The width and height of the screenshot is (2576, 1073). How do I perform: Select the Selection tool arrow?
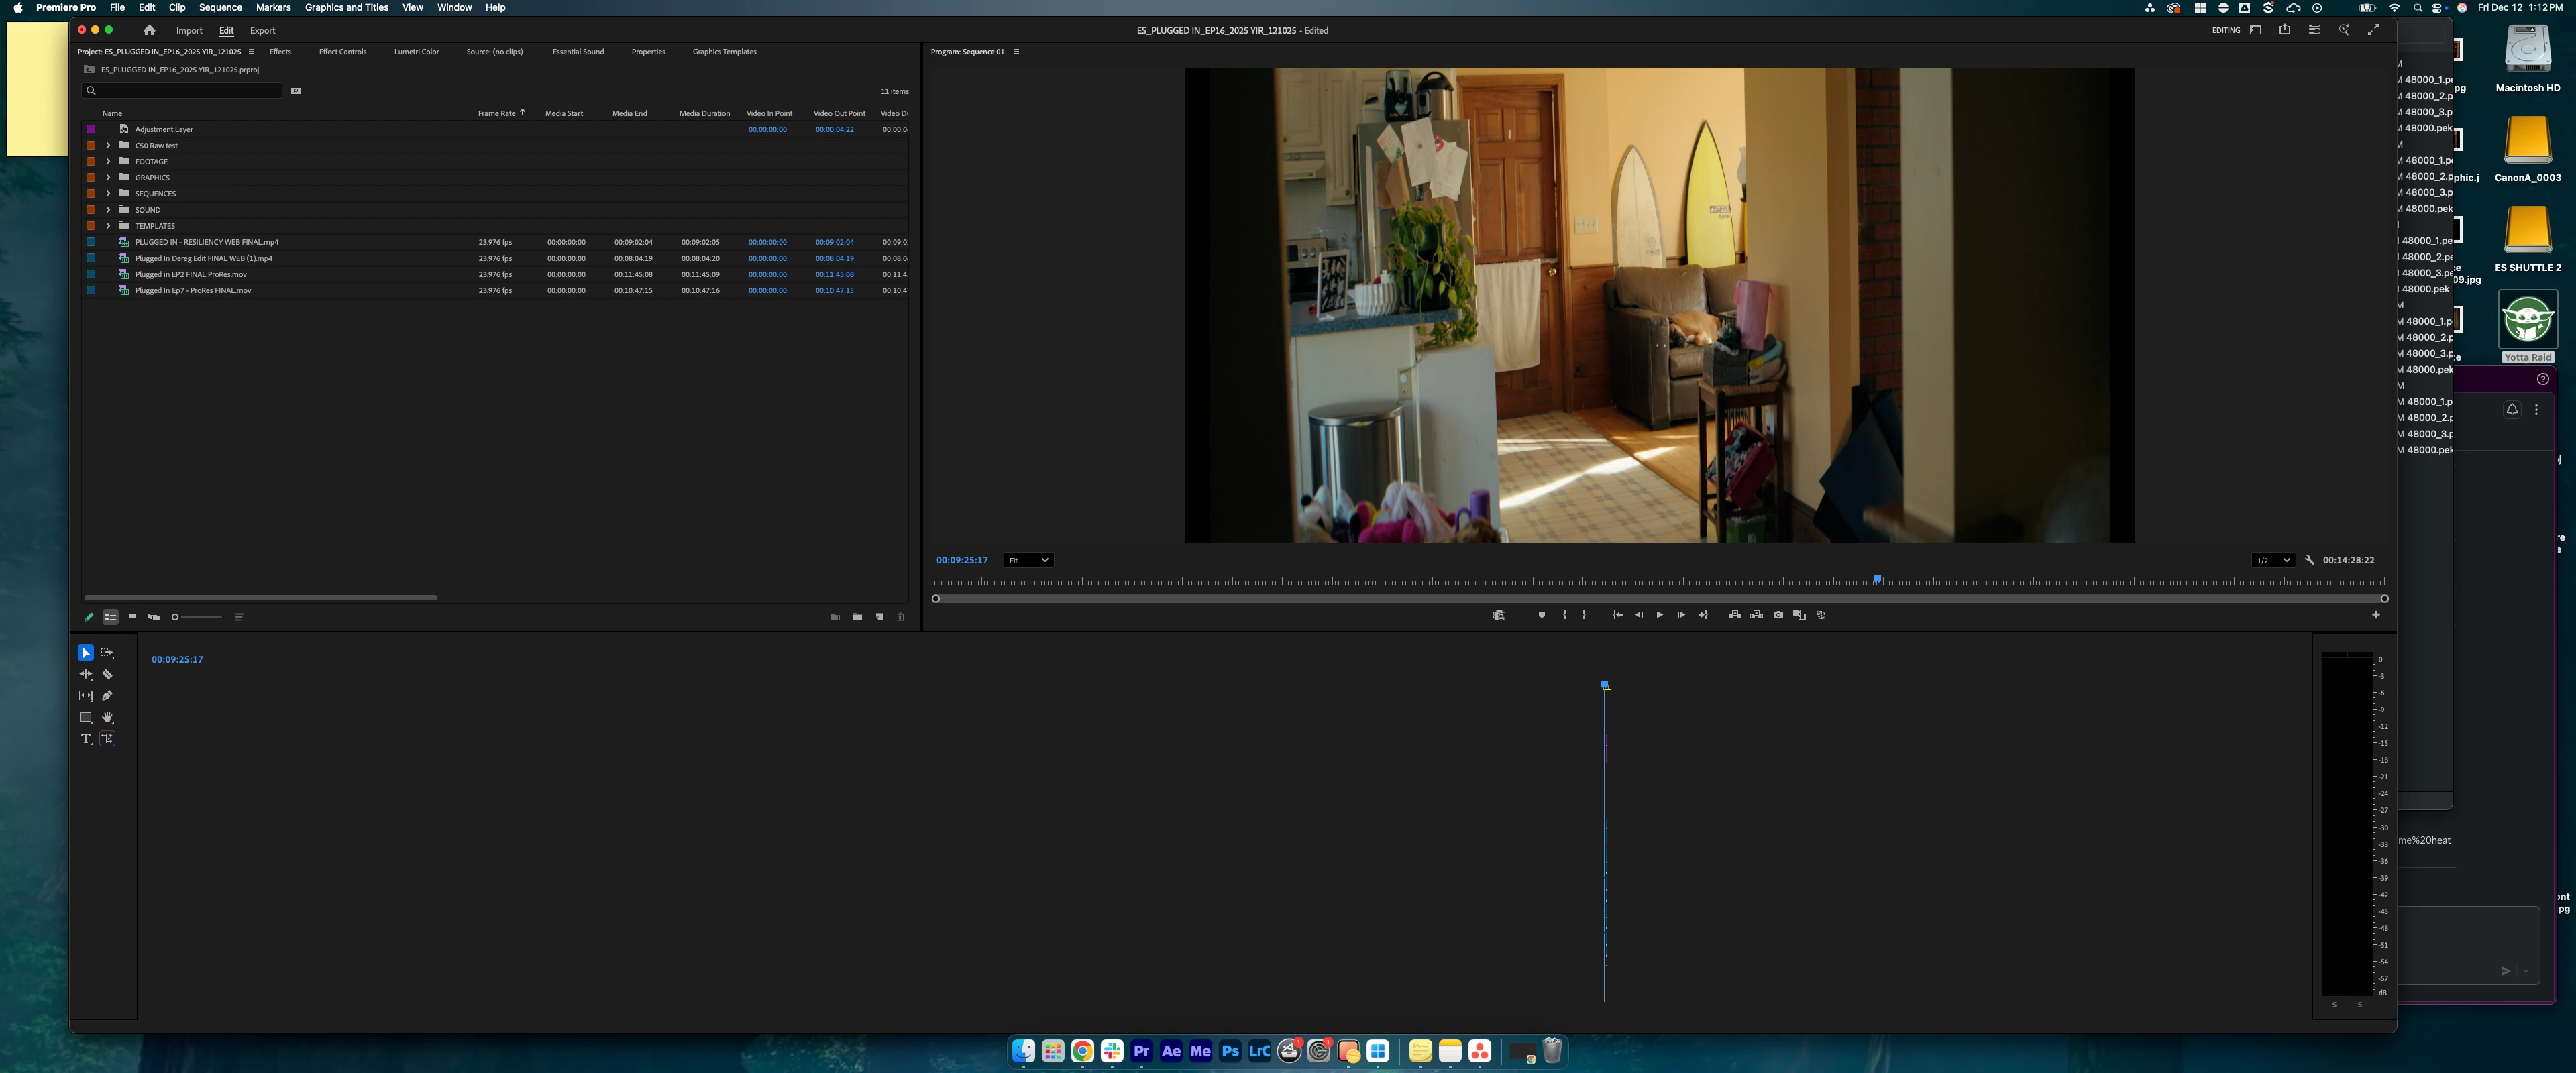(86, 653)
